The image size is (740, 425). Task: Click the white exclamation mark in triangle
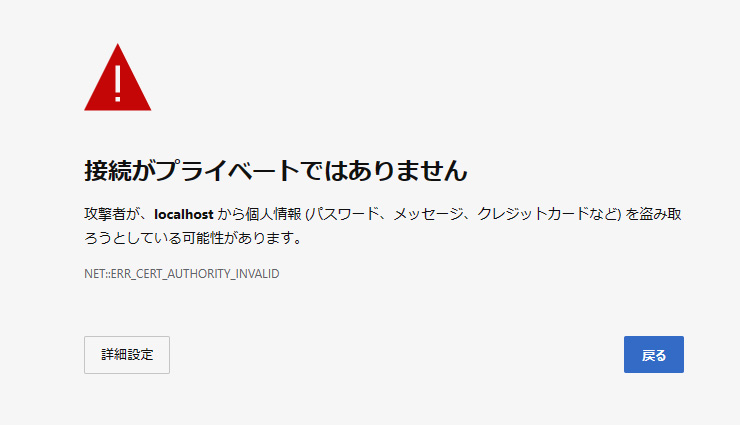pos(118,83)
